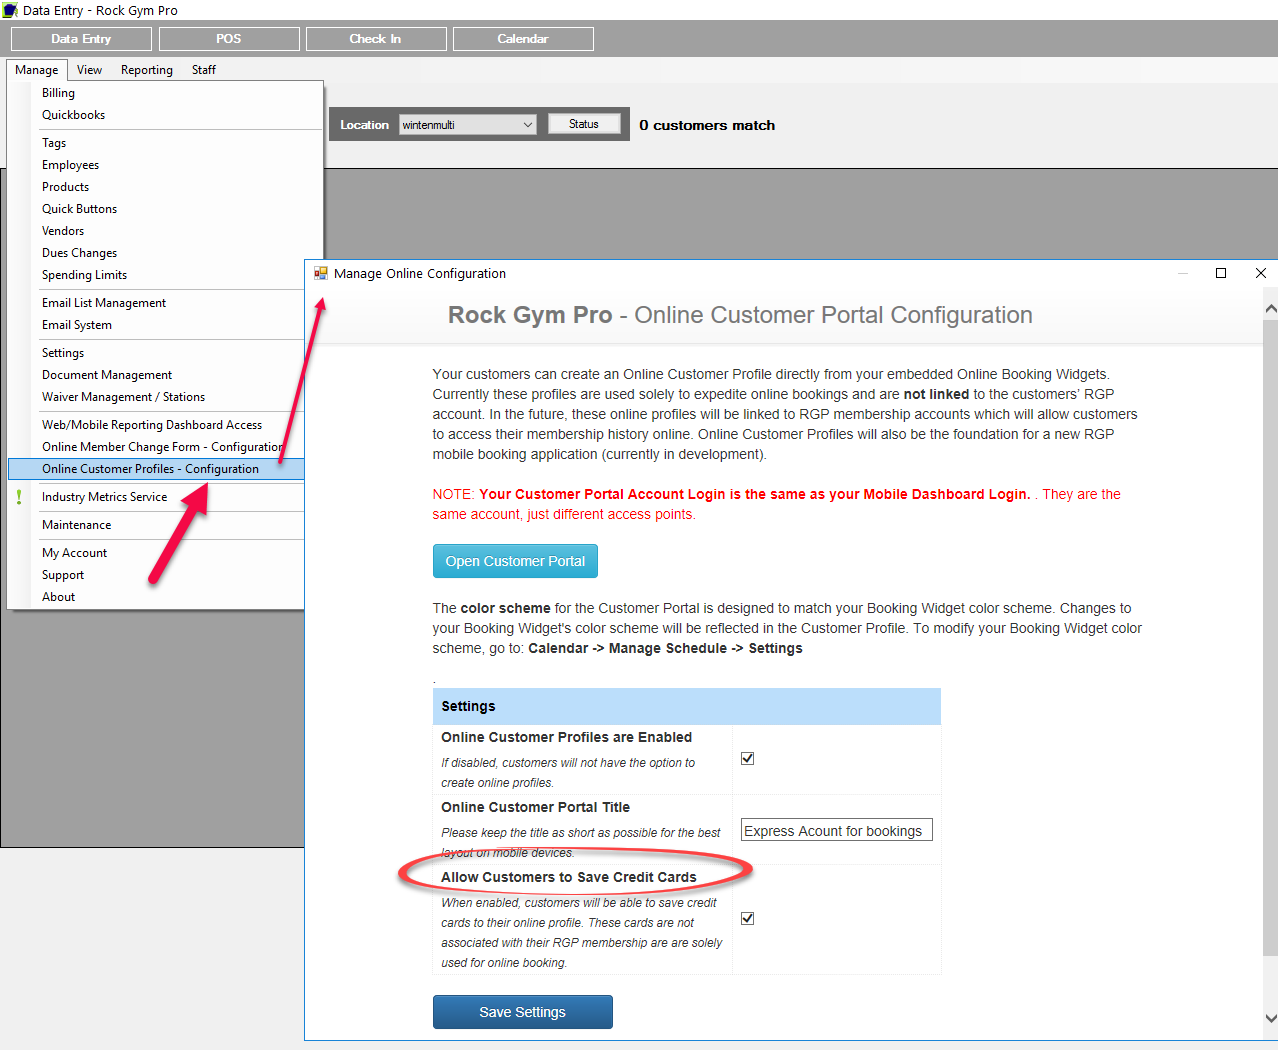Click the '0 customers match' text
This screenshot has height=1050, width=1278.
pos(707,125)
